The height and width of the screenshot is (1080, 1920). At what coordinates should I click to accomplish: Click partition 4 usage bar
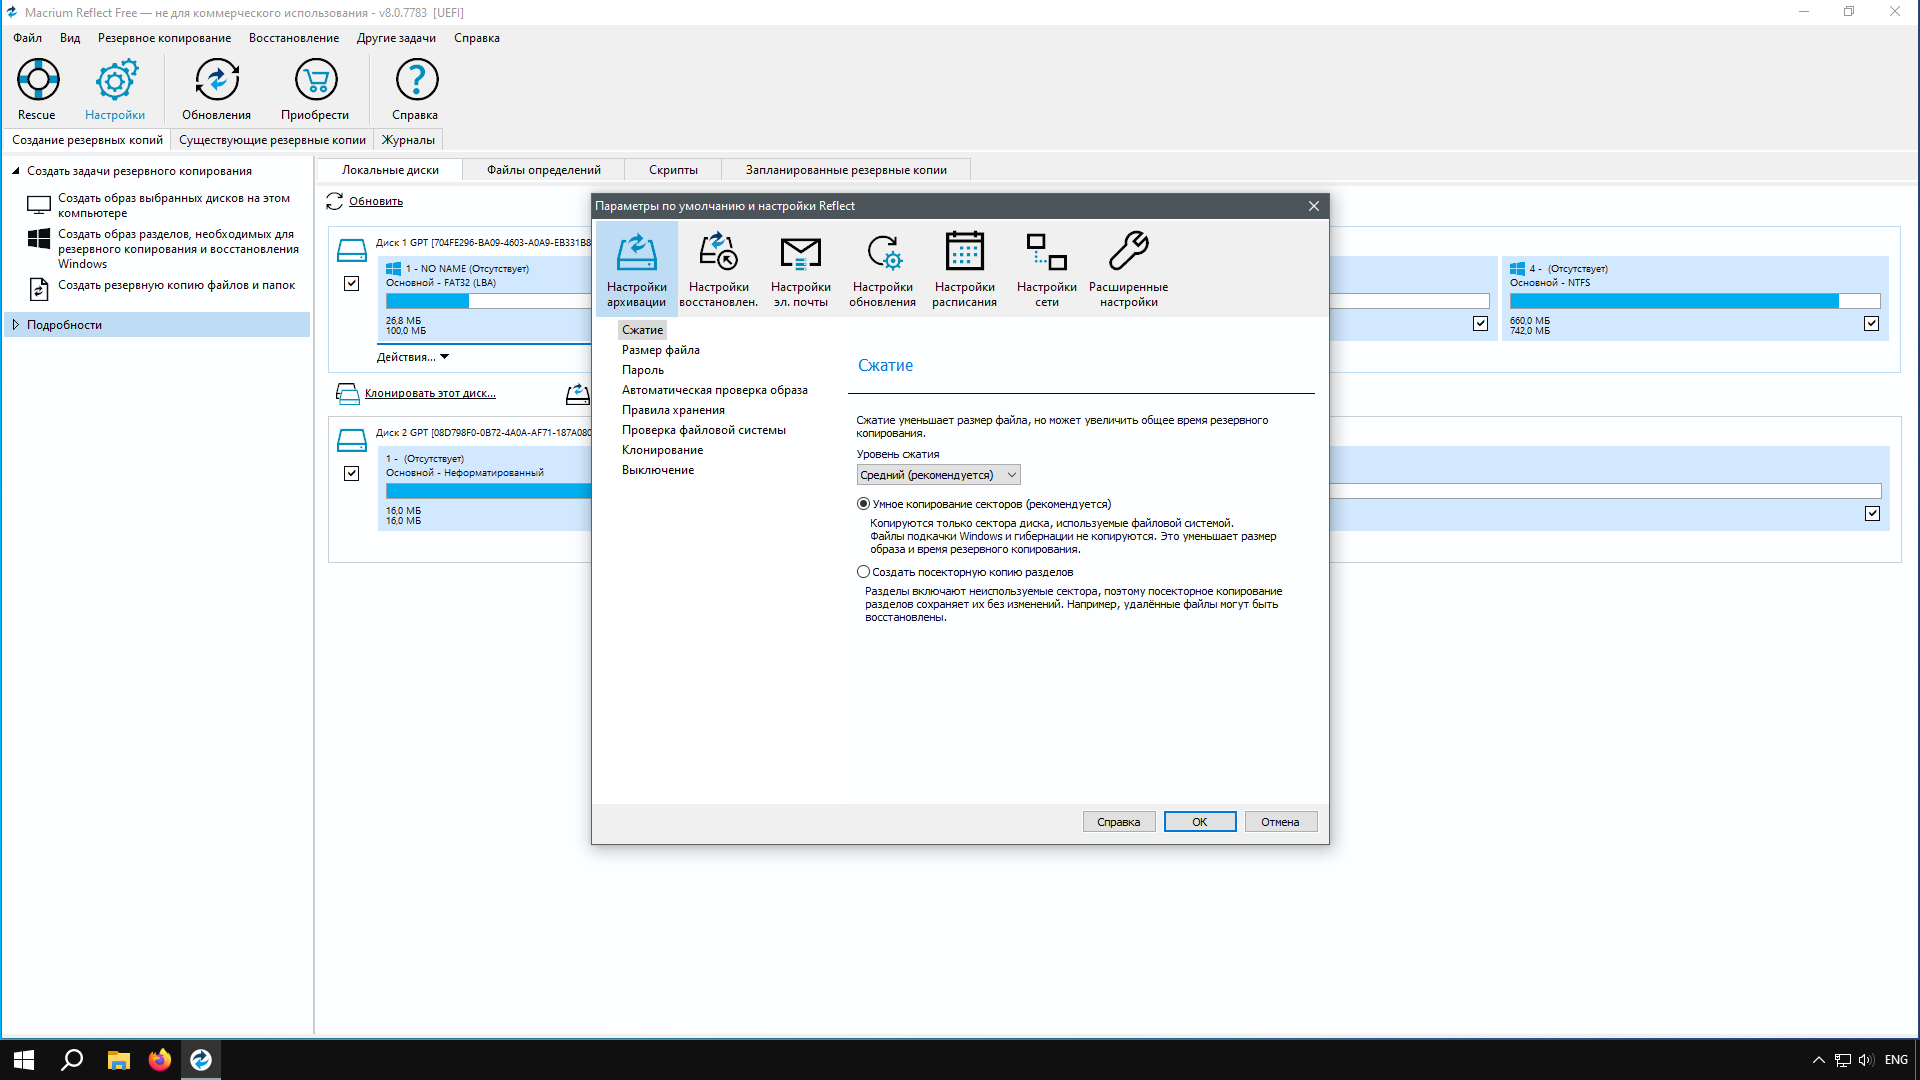point(1695,301)
